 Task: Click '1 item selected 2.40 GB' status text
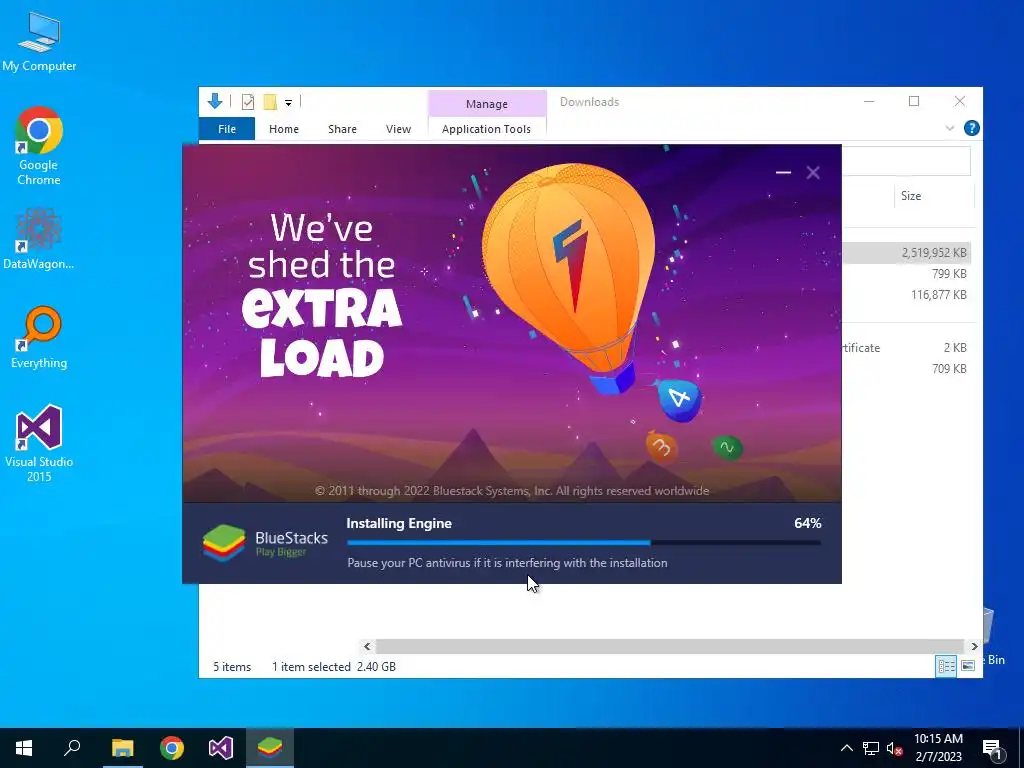pyautogui.click(x=334, y=667)
